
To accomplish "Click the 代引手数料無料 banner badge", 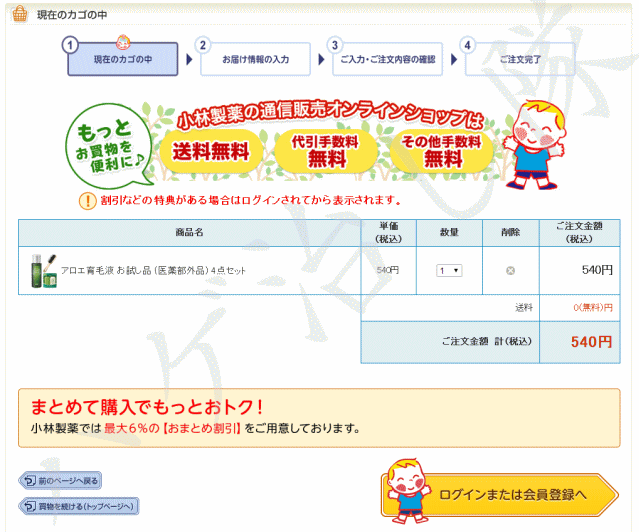I will [x=326, y=151].
